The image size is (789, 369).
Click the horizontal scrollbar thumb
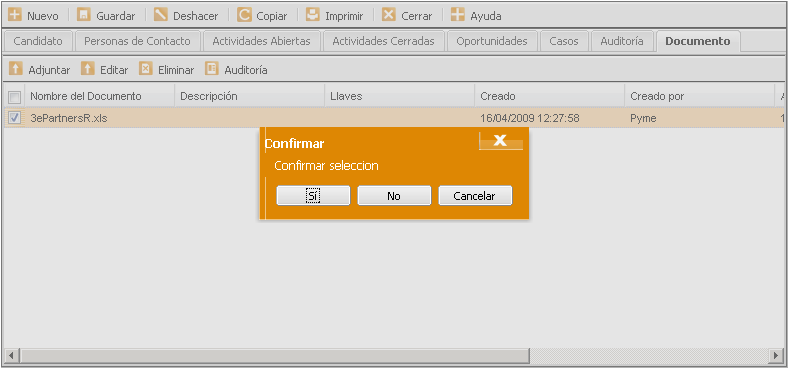pos(275,355)
